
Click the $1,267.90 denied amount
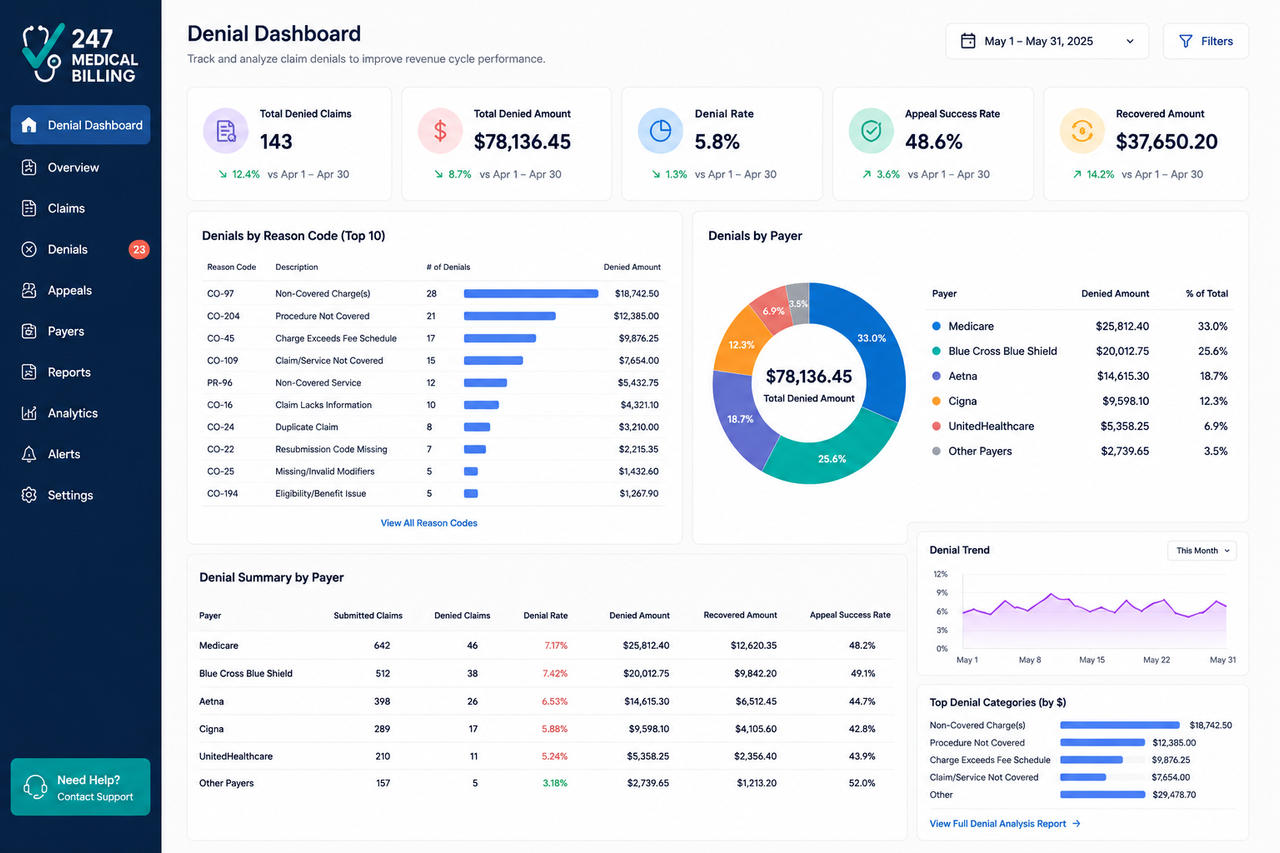point(637,493)
